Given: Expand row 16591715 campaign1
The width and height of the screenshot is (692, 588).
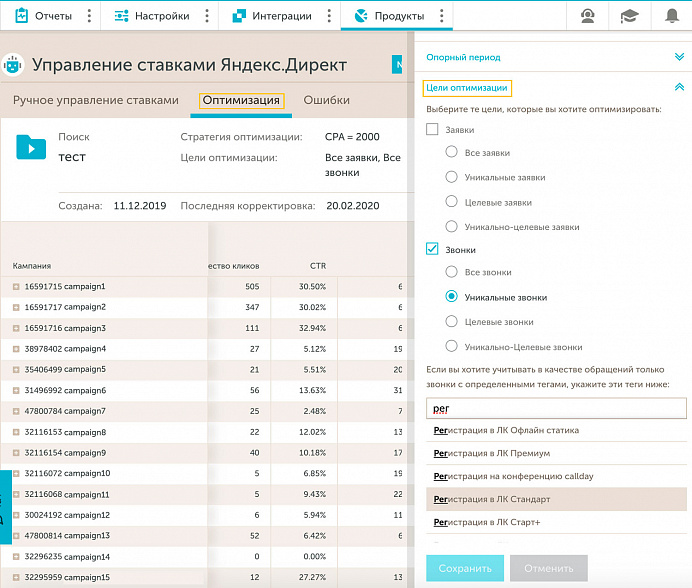Looking at the screenshot, I should pos(16,287).
